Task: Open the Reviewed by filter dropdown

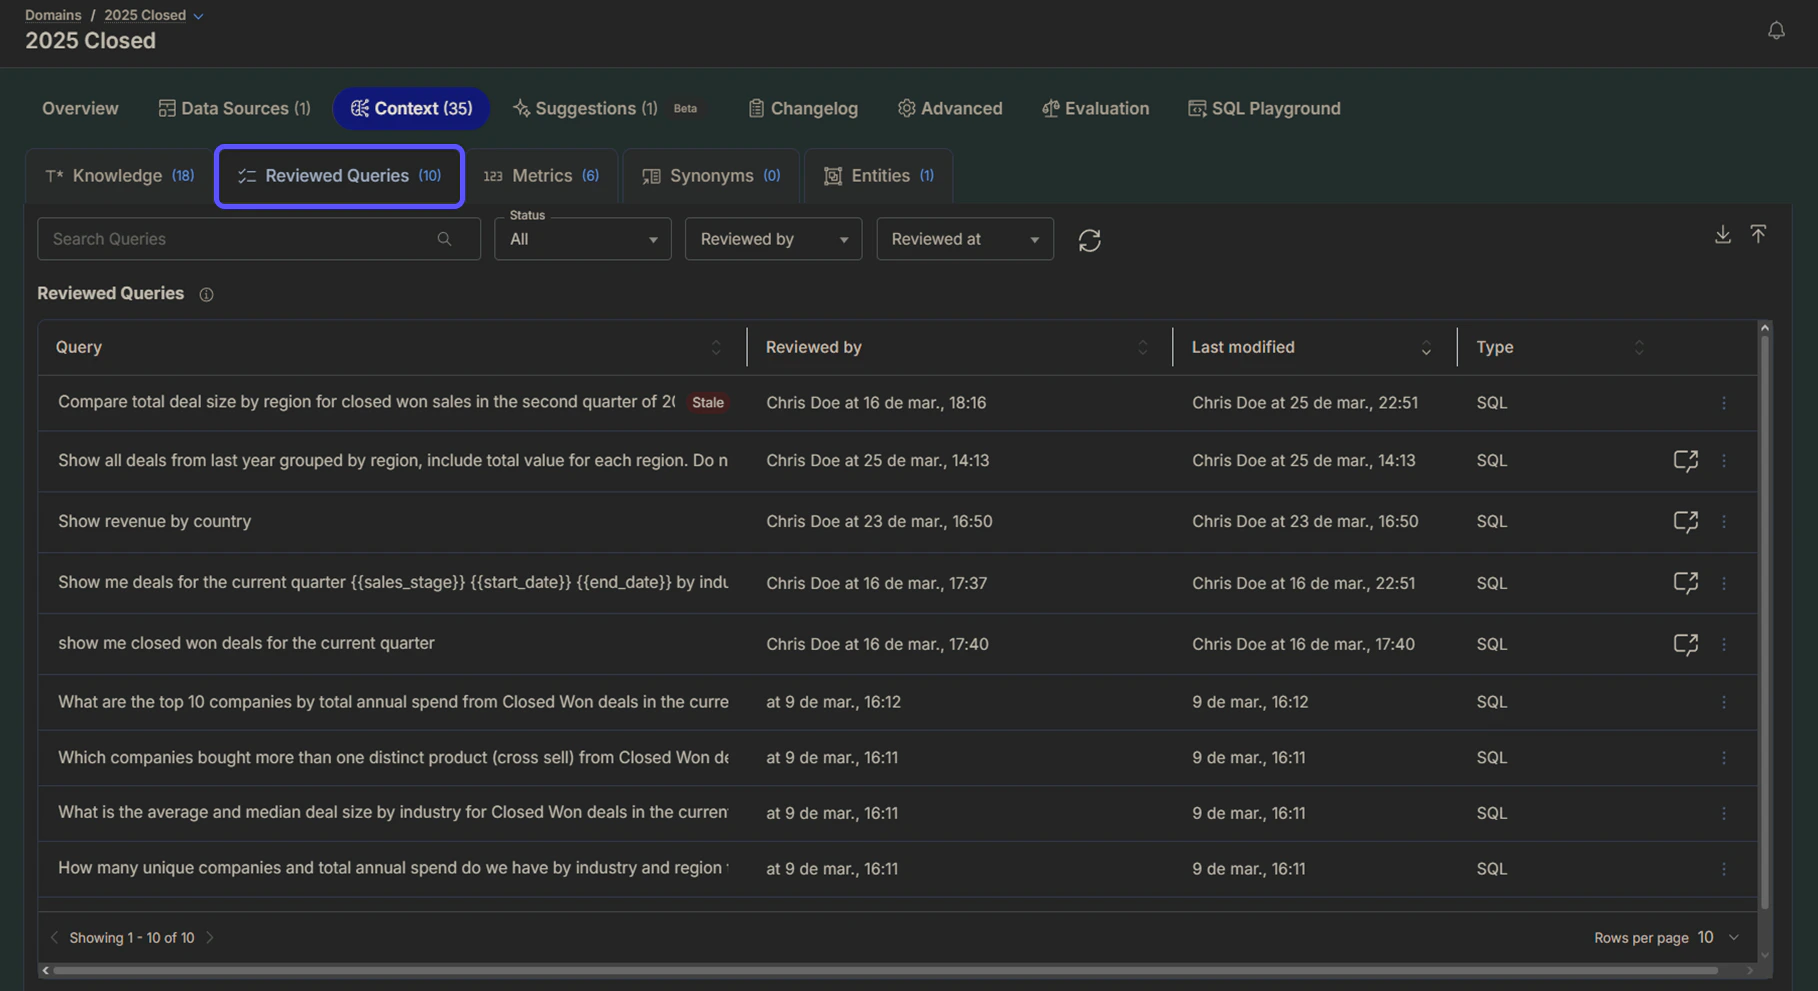Action: click(x=773, y=239)
